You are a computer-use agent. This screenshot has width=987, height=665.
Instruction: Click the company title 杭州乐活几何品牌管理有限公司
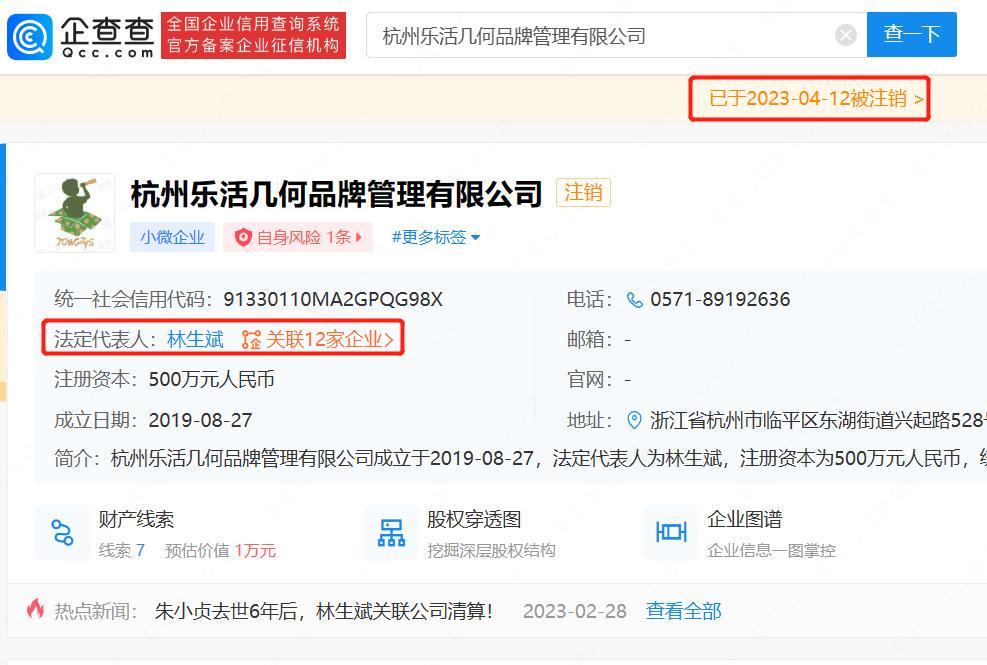click(x=336, y=194)
